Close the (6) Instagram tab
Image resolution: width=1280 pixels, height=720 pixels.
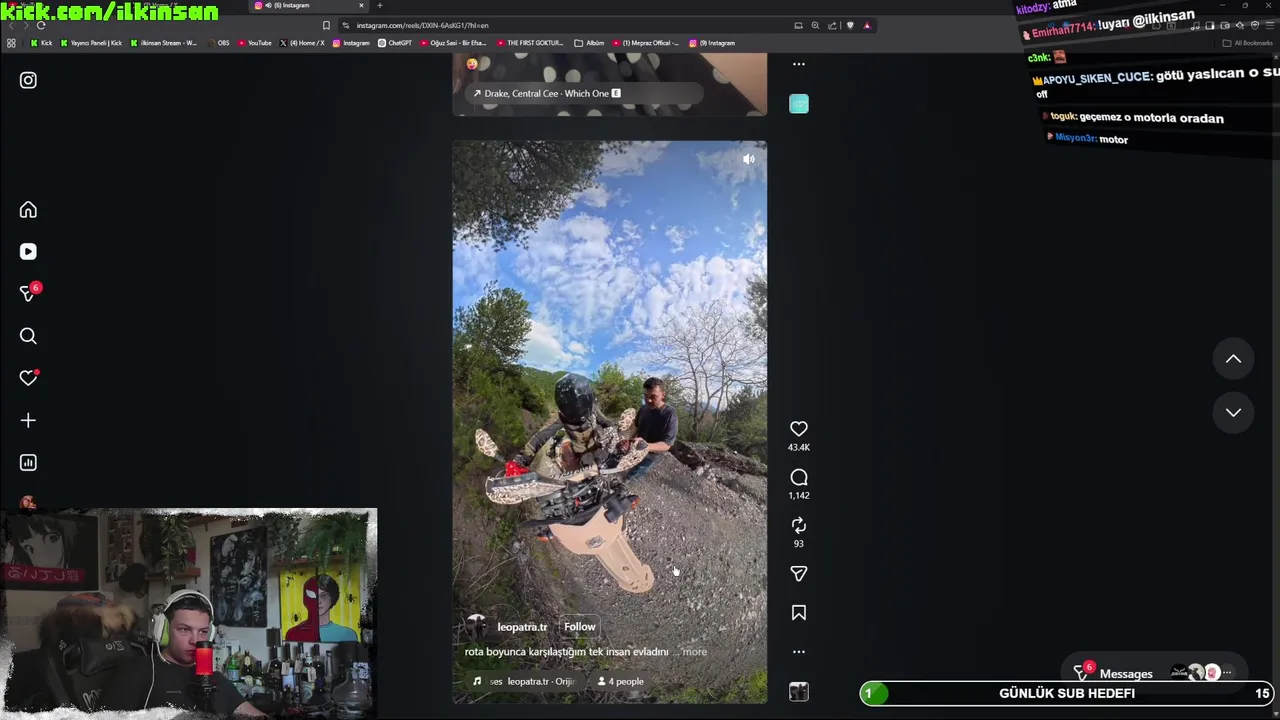pyautogui.click(x=361, y=5)
